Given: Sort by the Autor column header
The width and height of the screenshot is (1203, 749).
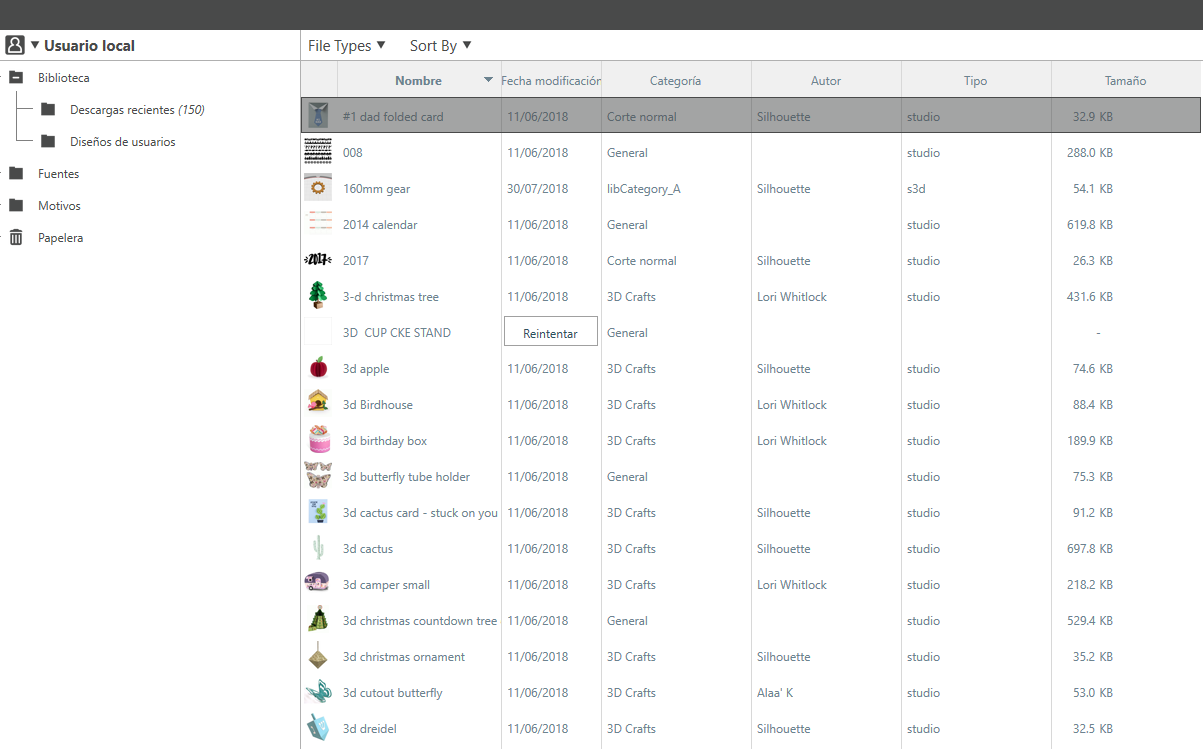Looking at the screenshot, I should (826, 81).
